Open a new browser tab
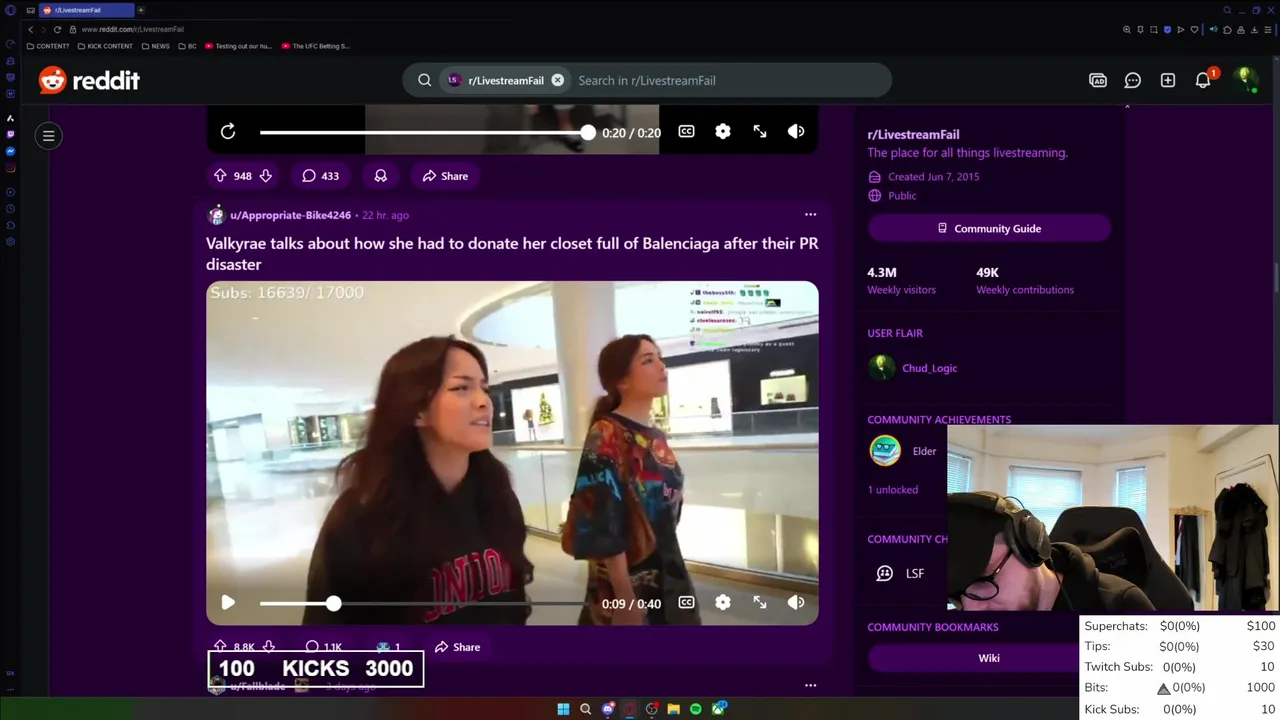This screenshot has width=1280, height=720. click(141, 10)
